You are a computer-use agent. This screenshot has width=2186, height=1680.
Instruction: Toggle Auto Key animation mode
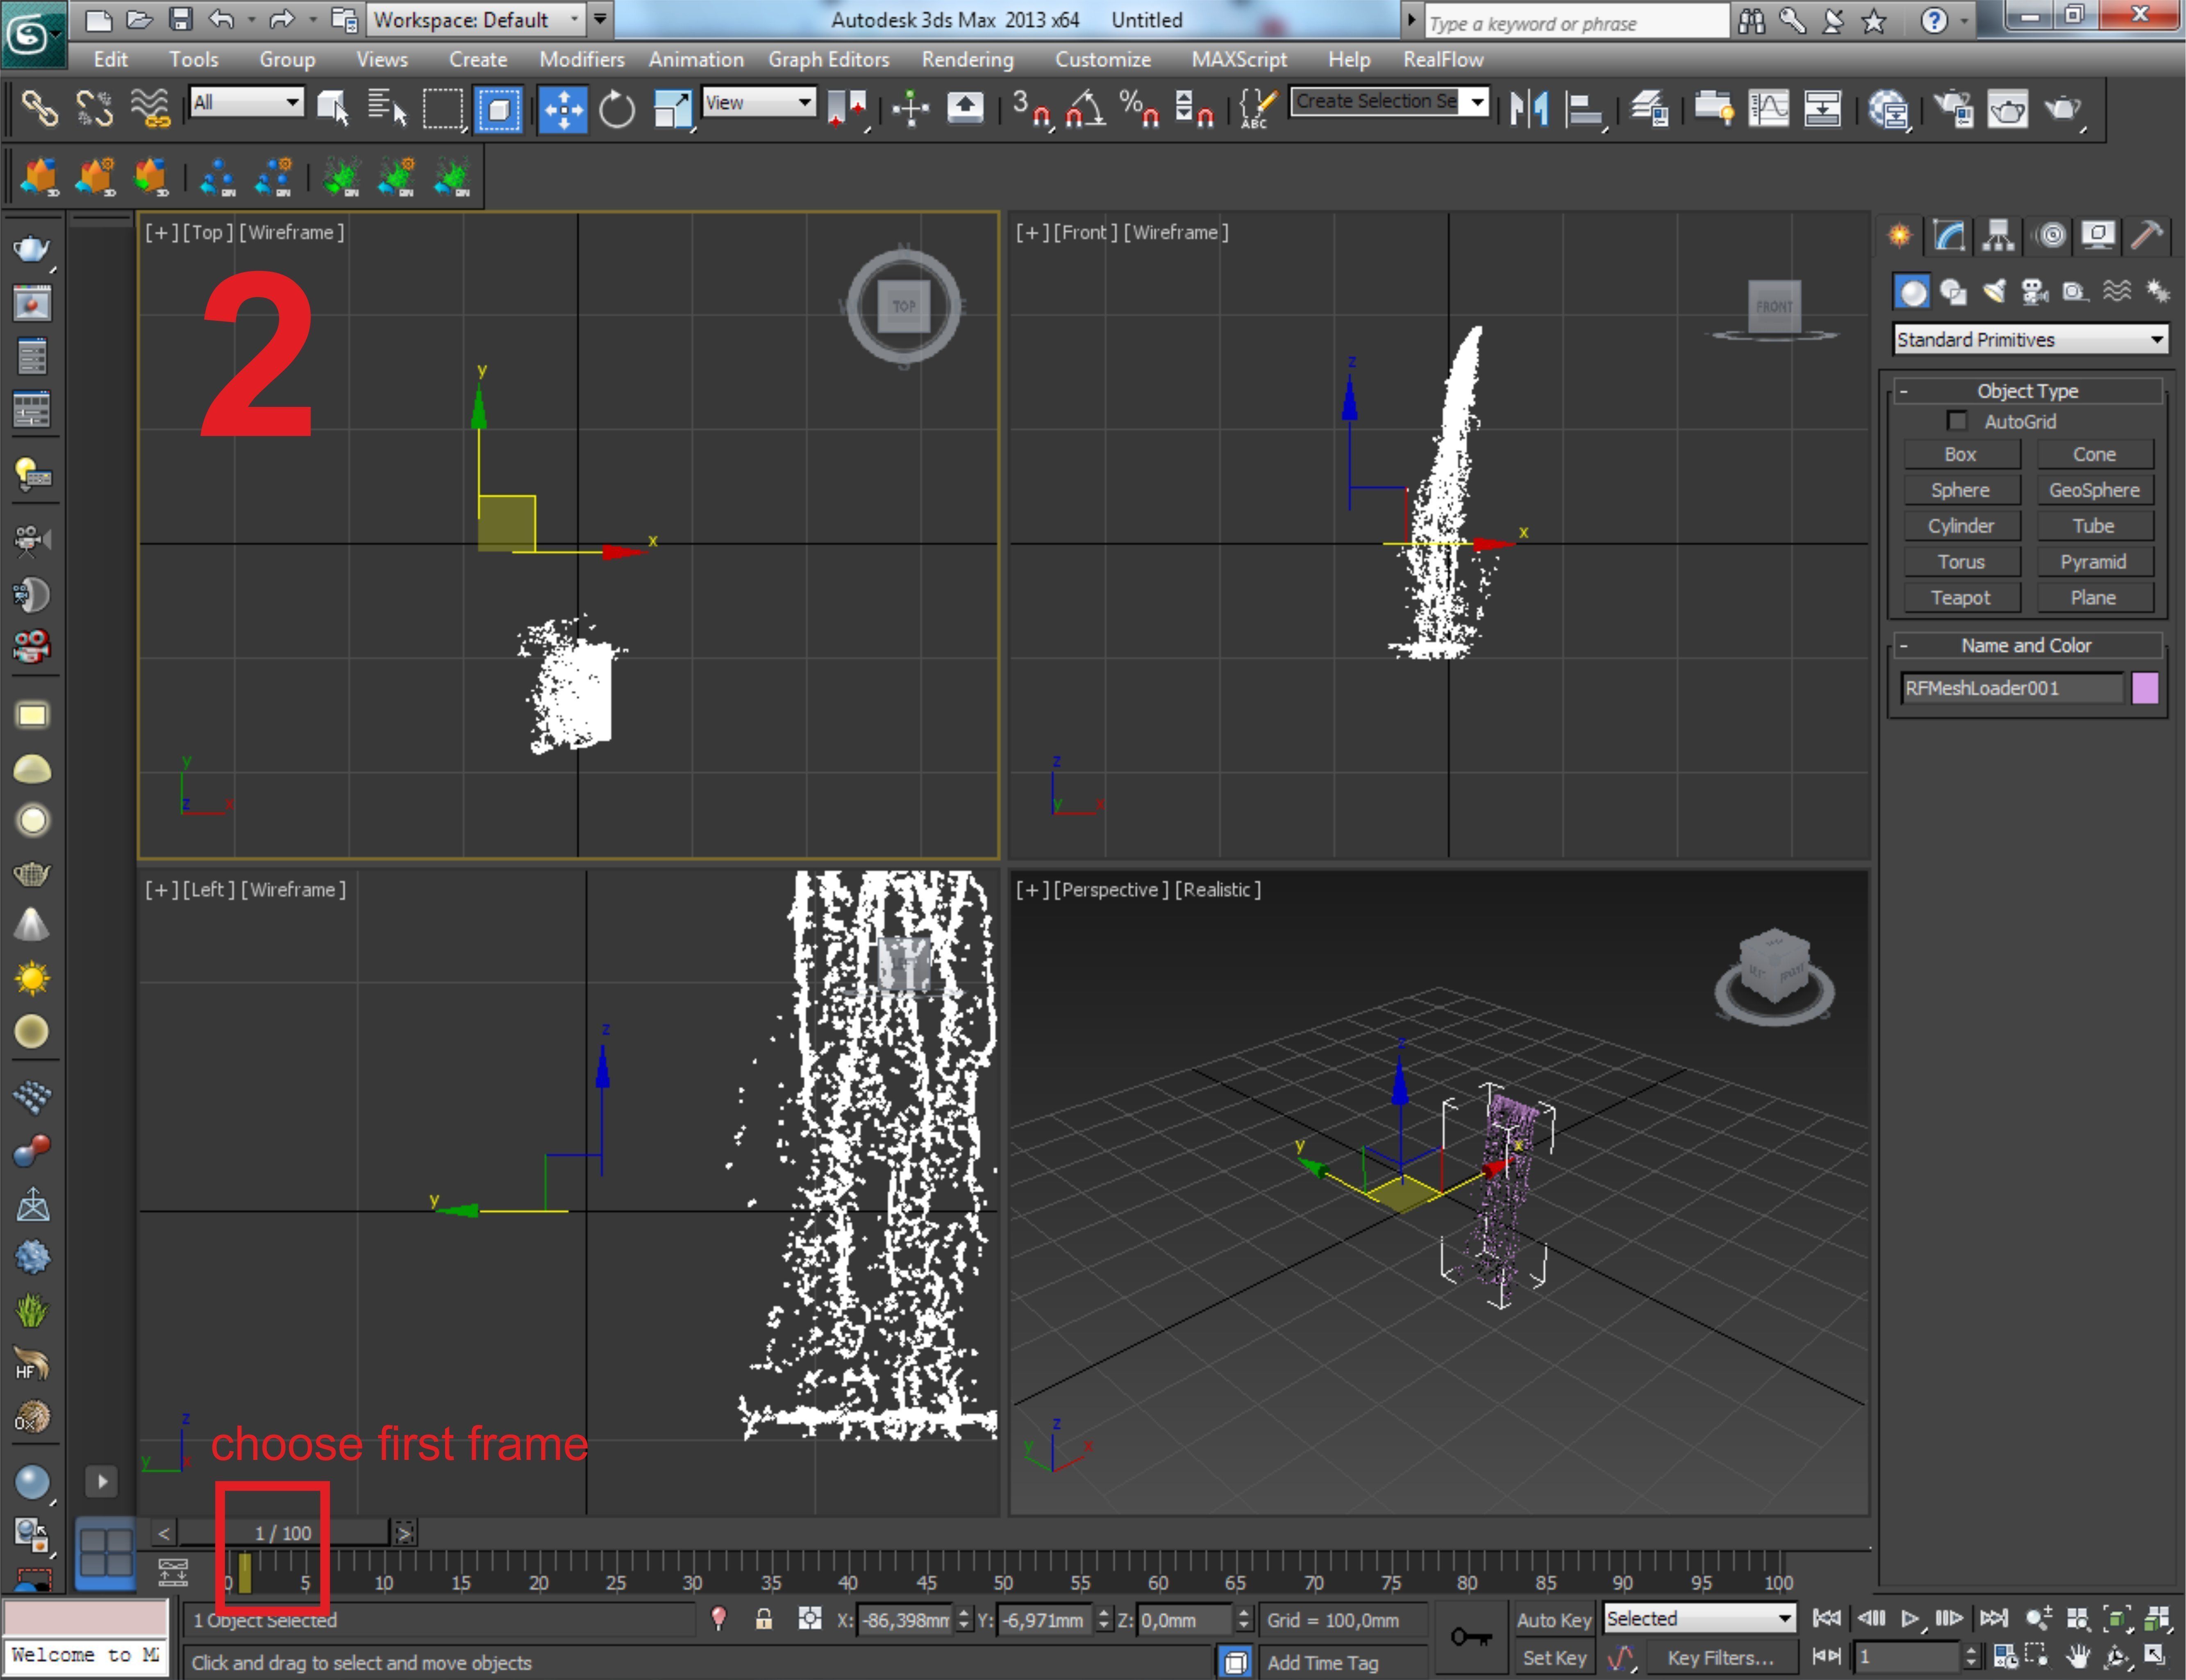pyautogui.click(x=1554, y=1620)
